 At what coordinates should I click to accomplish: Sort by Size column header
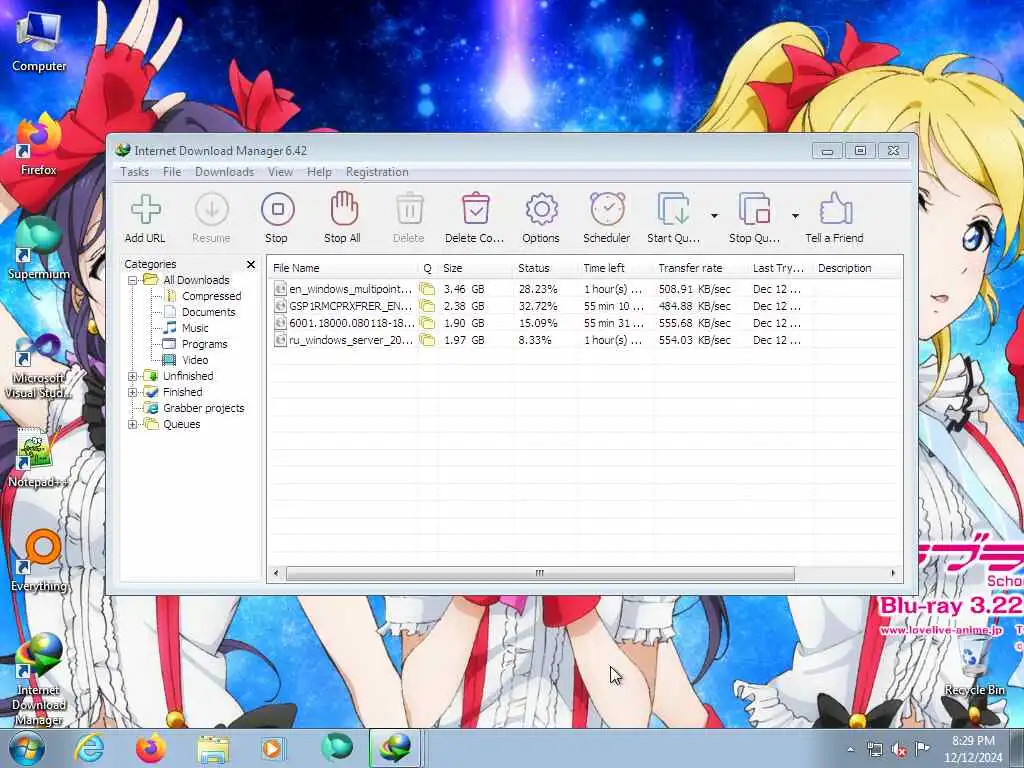click(475, 268)
